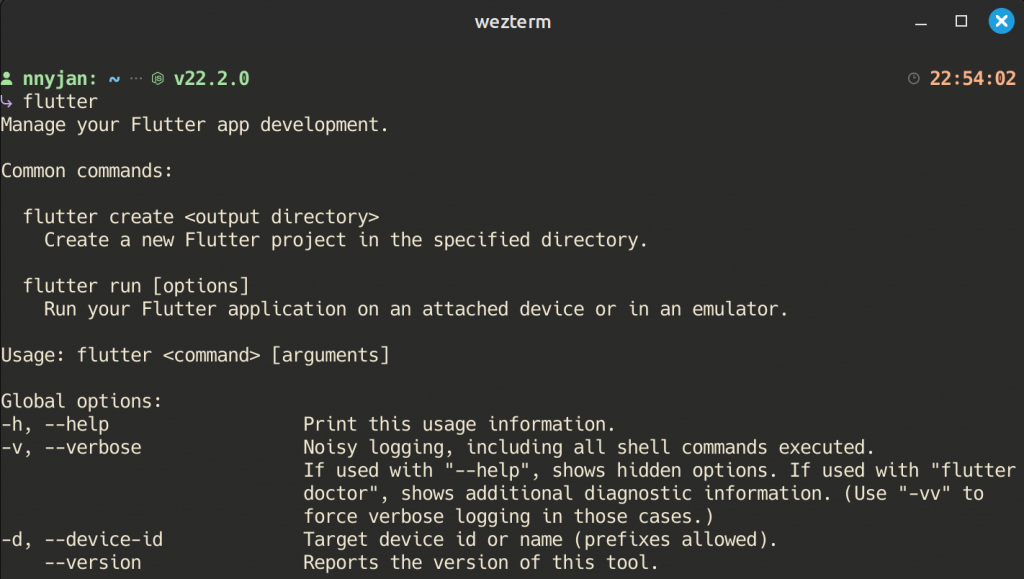Click the flutter create command line

pos(201,217)
